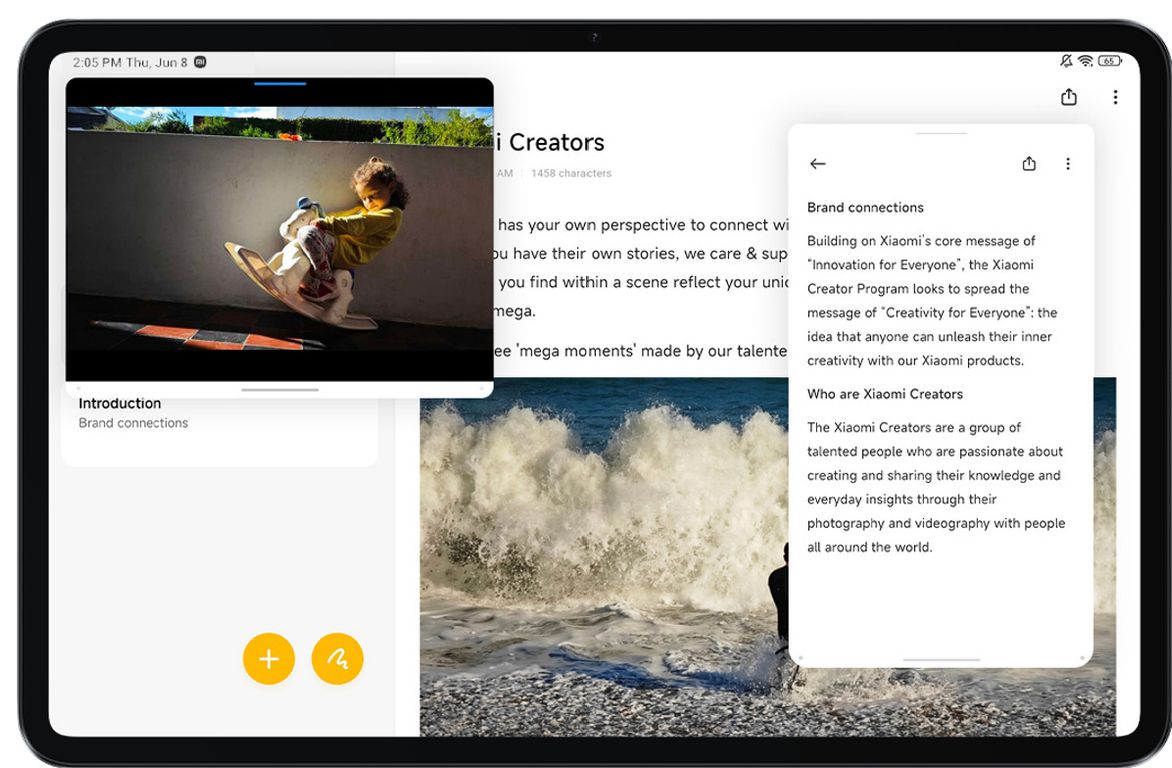Viewport: 1172px width, 768px height.
Task: Select 'Brand connections' subtitle under Introduction
Action: point(133,423)
